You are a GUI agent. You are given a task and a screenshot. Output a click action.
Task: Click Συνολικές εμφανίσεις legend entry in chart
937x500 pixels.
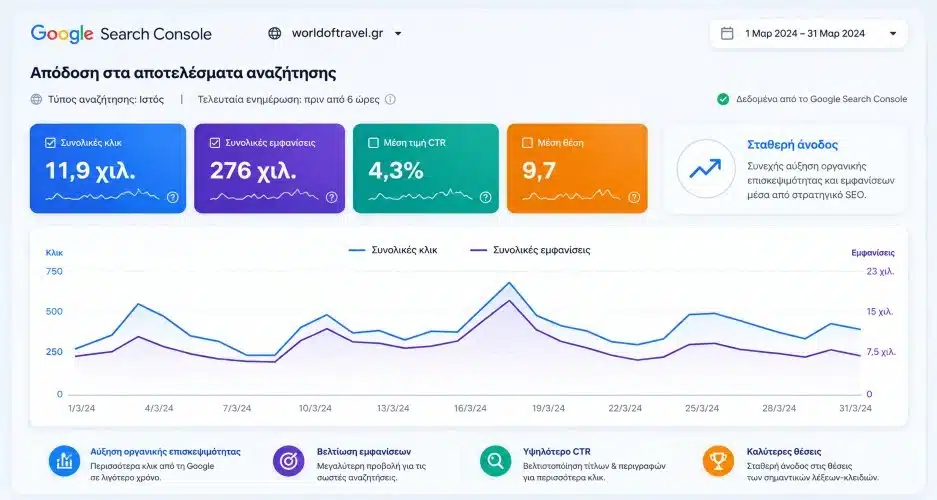tap(530, 250)
